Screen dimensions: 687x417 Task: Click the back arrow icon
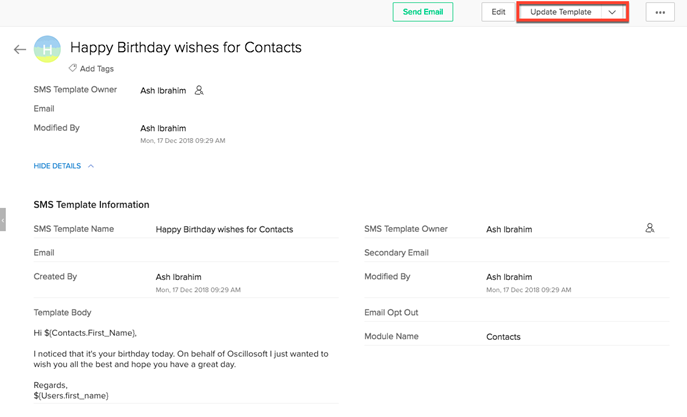20,49
